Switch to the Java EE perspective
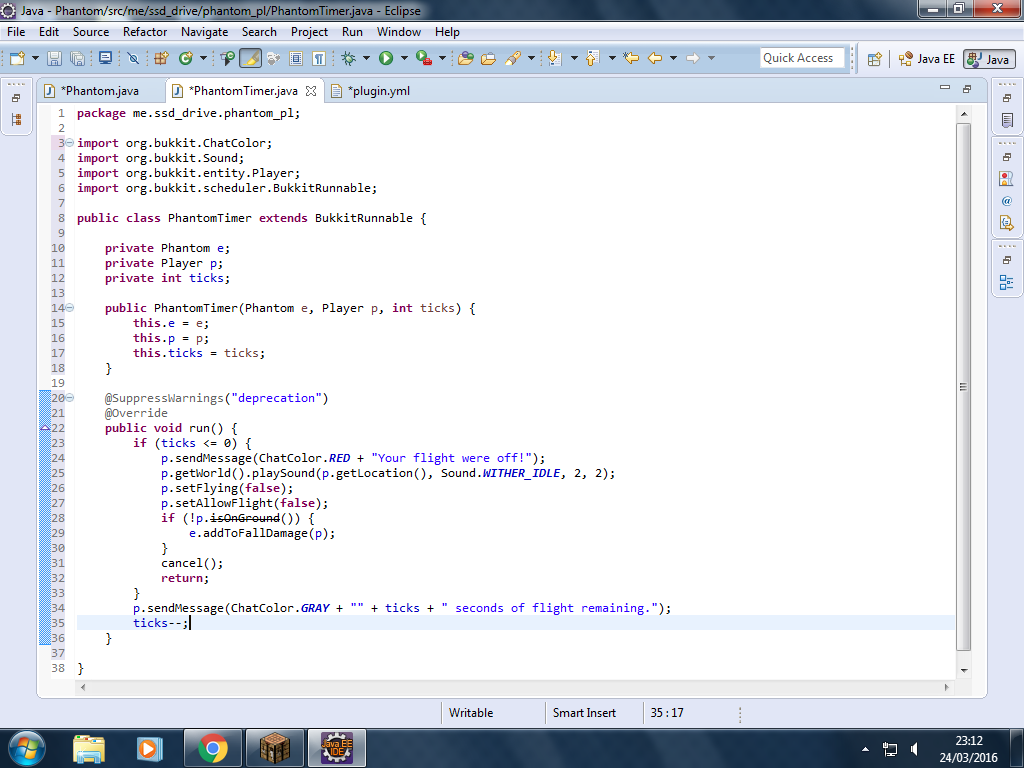Viewport: 1024px width, 768px height. coord(927,59)
